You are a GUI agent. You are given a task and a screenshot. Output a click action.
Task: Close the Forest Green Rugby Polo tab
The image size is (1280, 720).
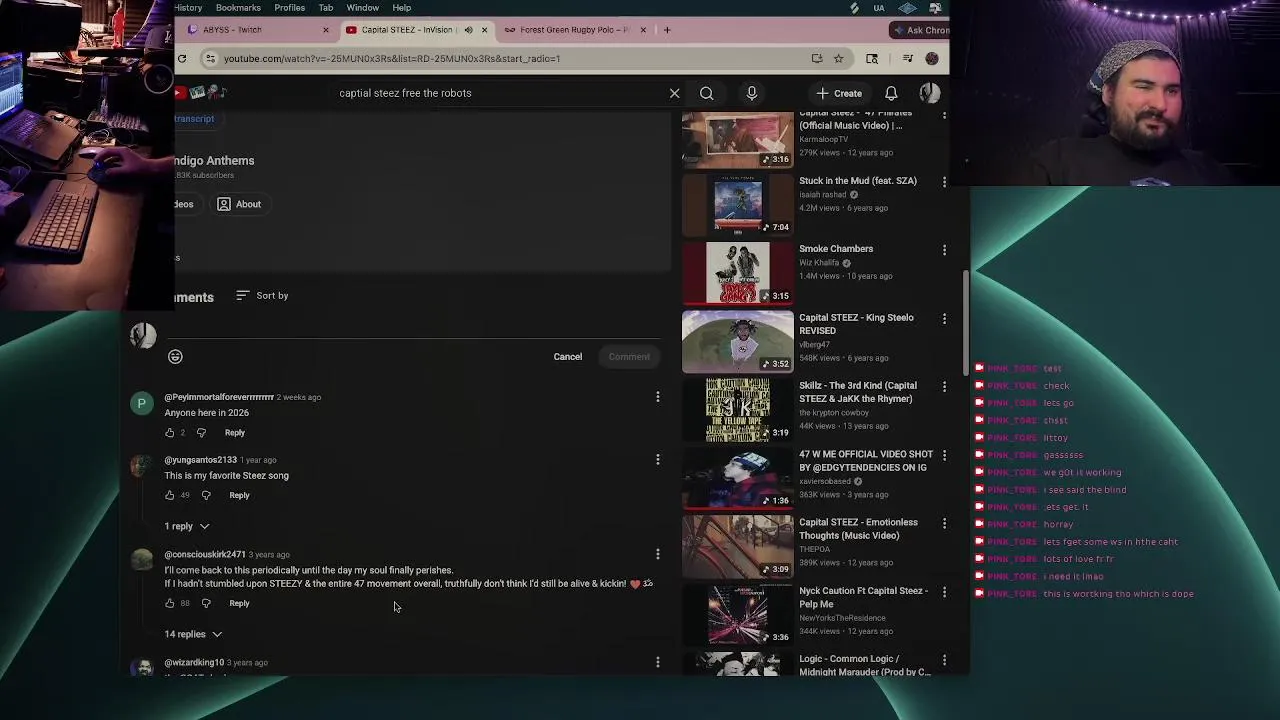coord(643,30)
